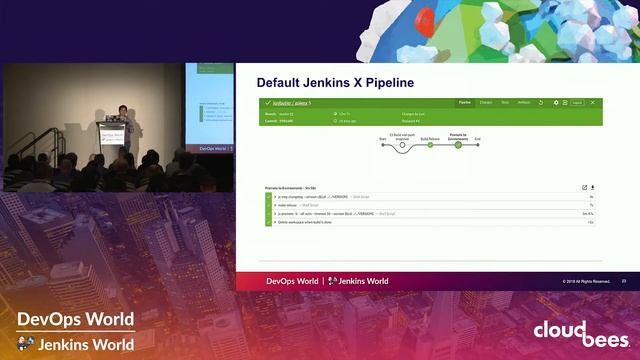Click the 'Promote to Environments' step list heading

click(x=290, y=188)
